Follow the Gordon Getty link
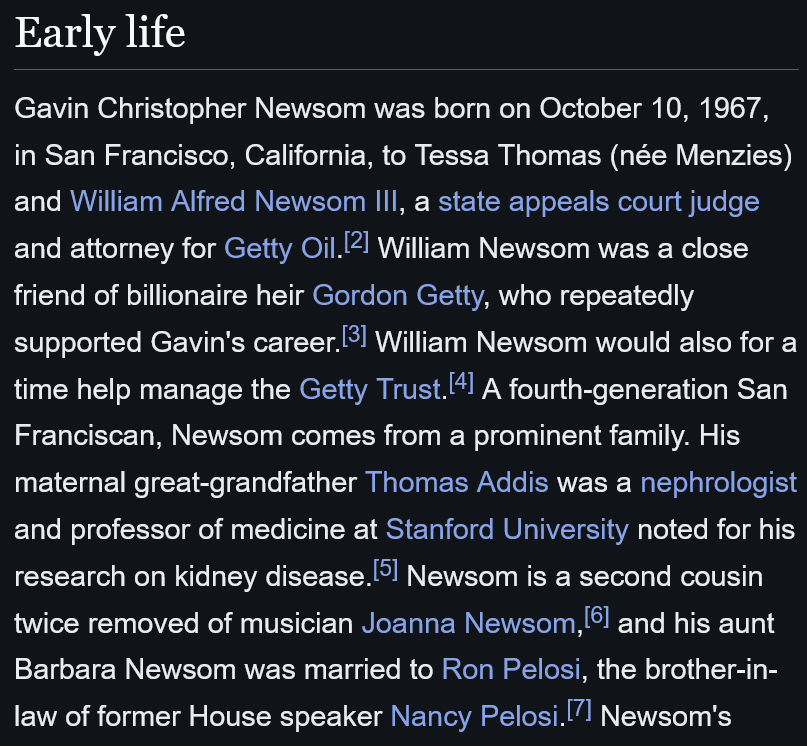807x746 pixels. (397, 296)
